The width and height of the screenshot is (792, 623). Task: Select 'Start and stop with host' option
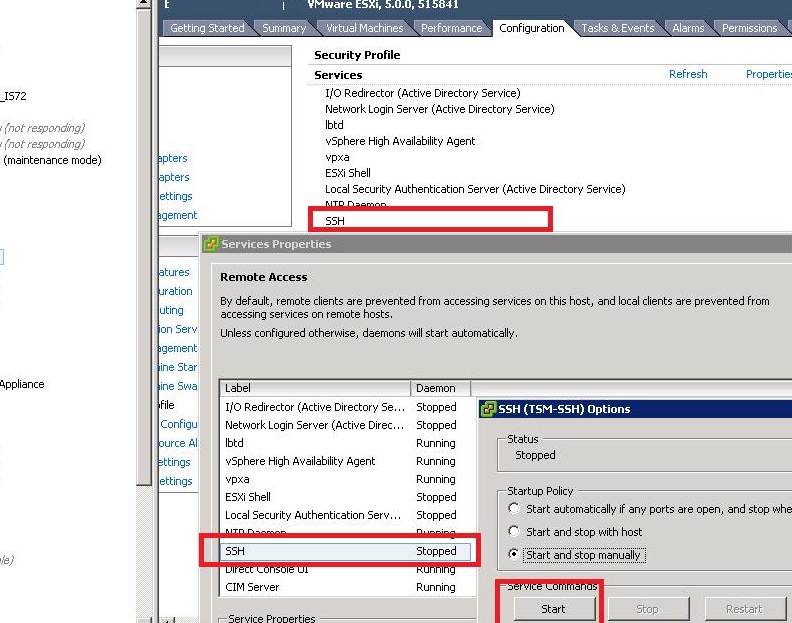click(514, 531)
